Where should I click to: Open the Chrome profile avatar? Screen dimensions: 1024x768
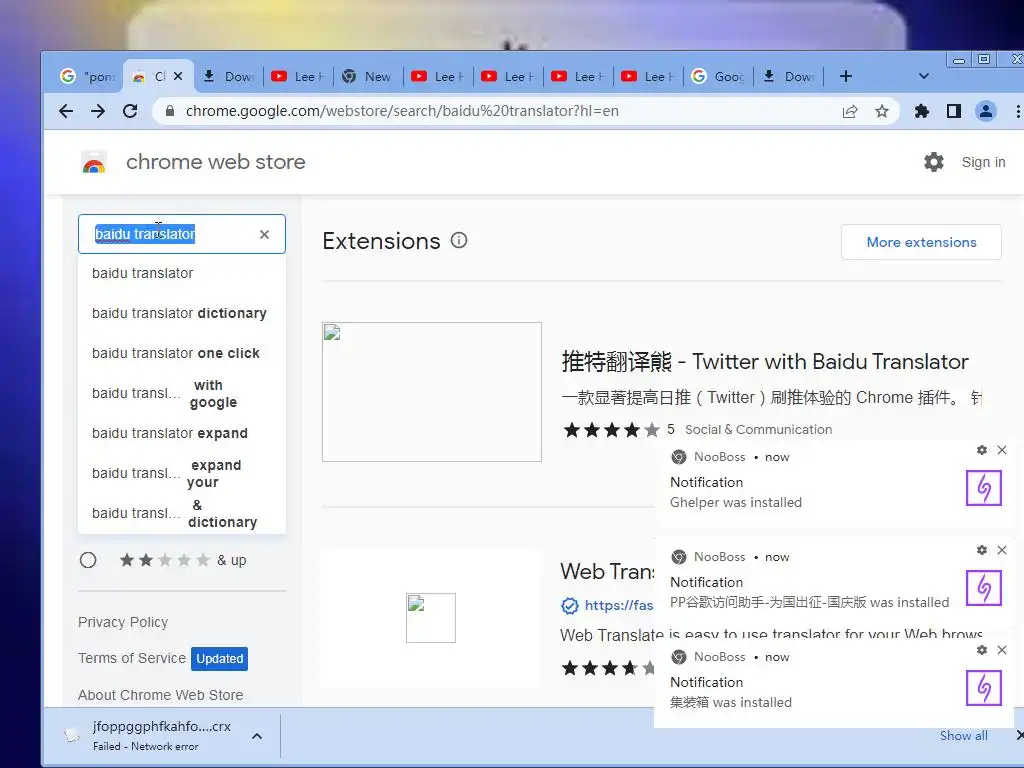point(985,112)
